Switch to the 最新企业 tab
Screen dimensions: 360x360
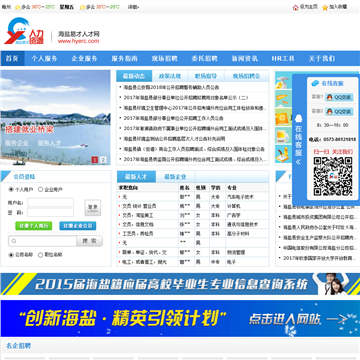click(175, 177)
